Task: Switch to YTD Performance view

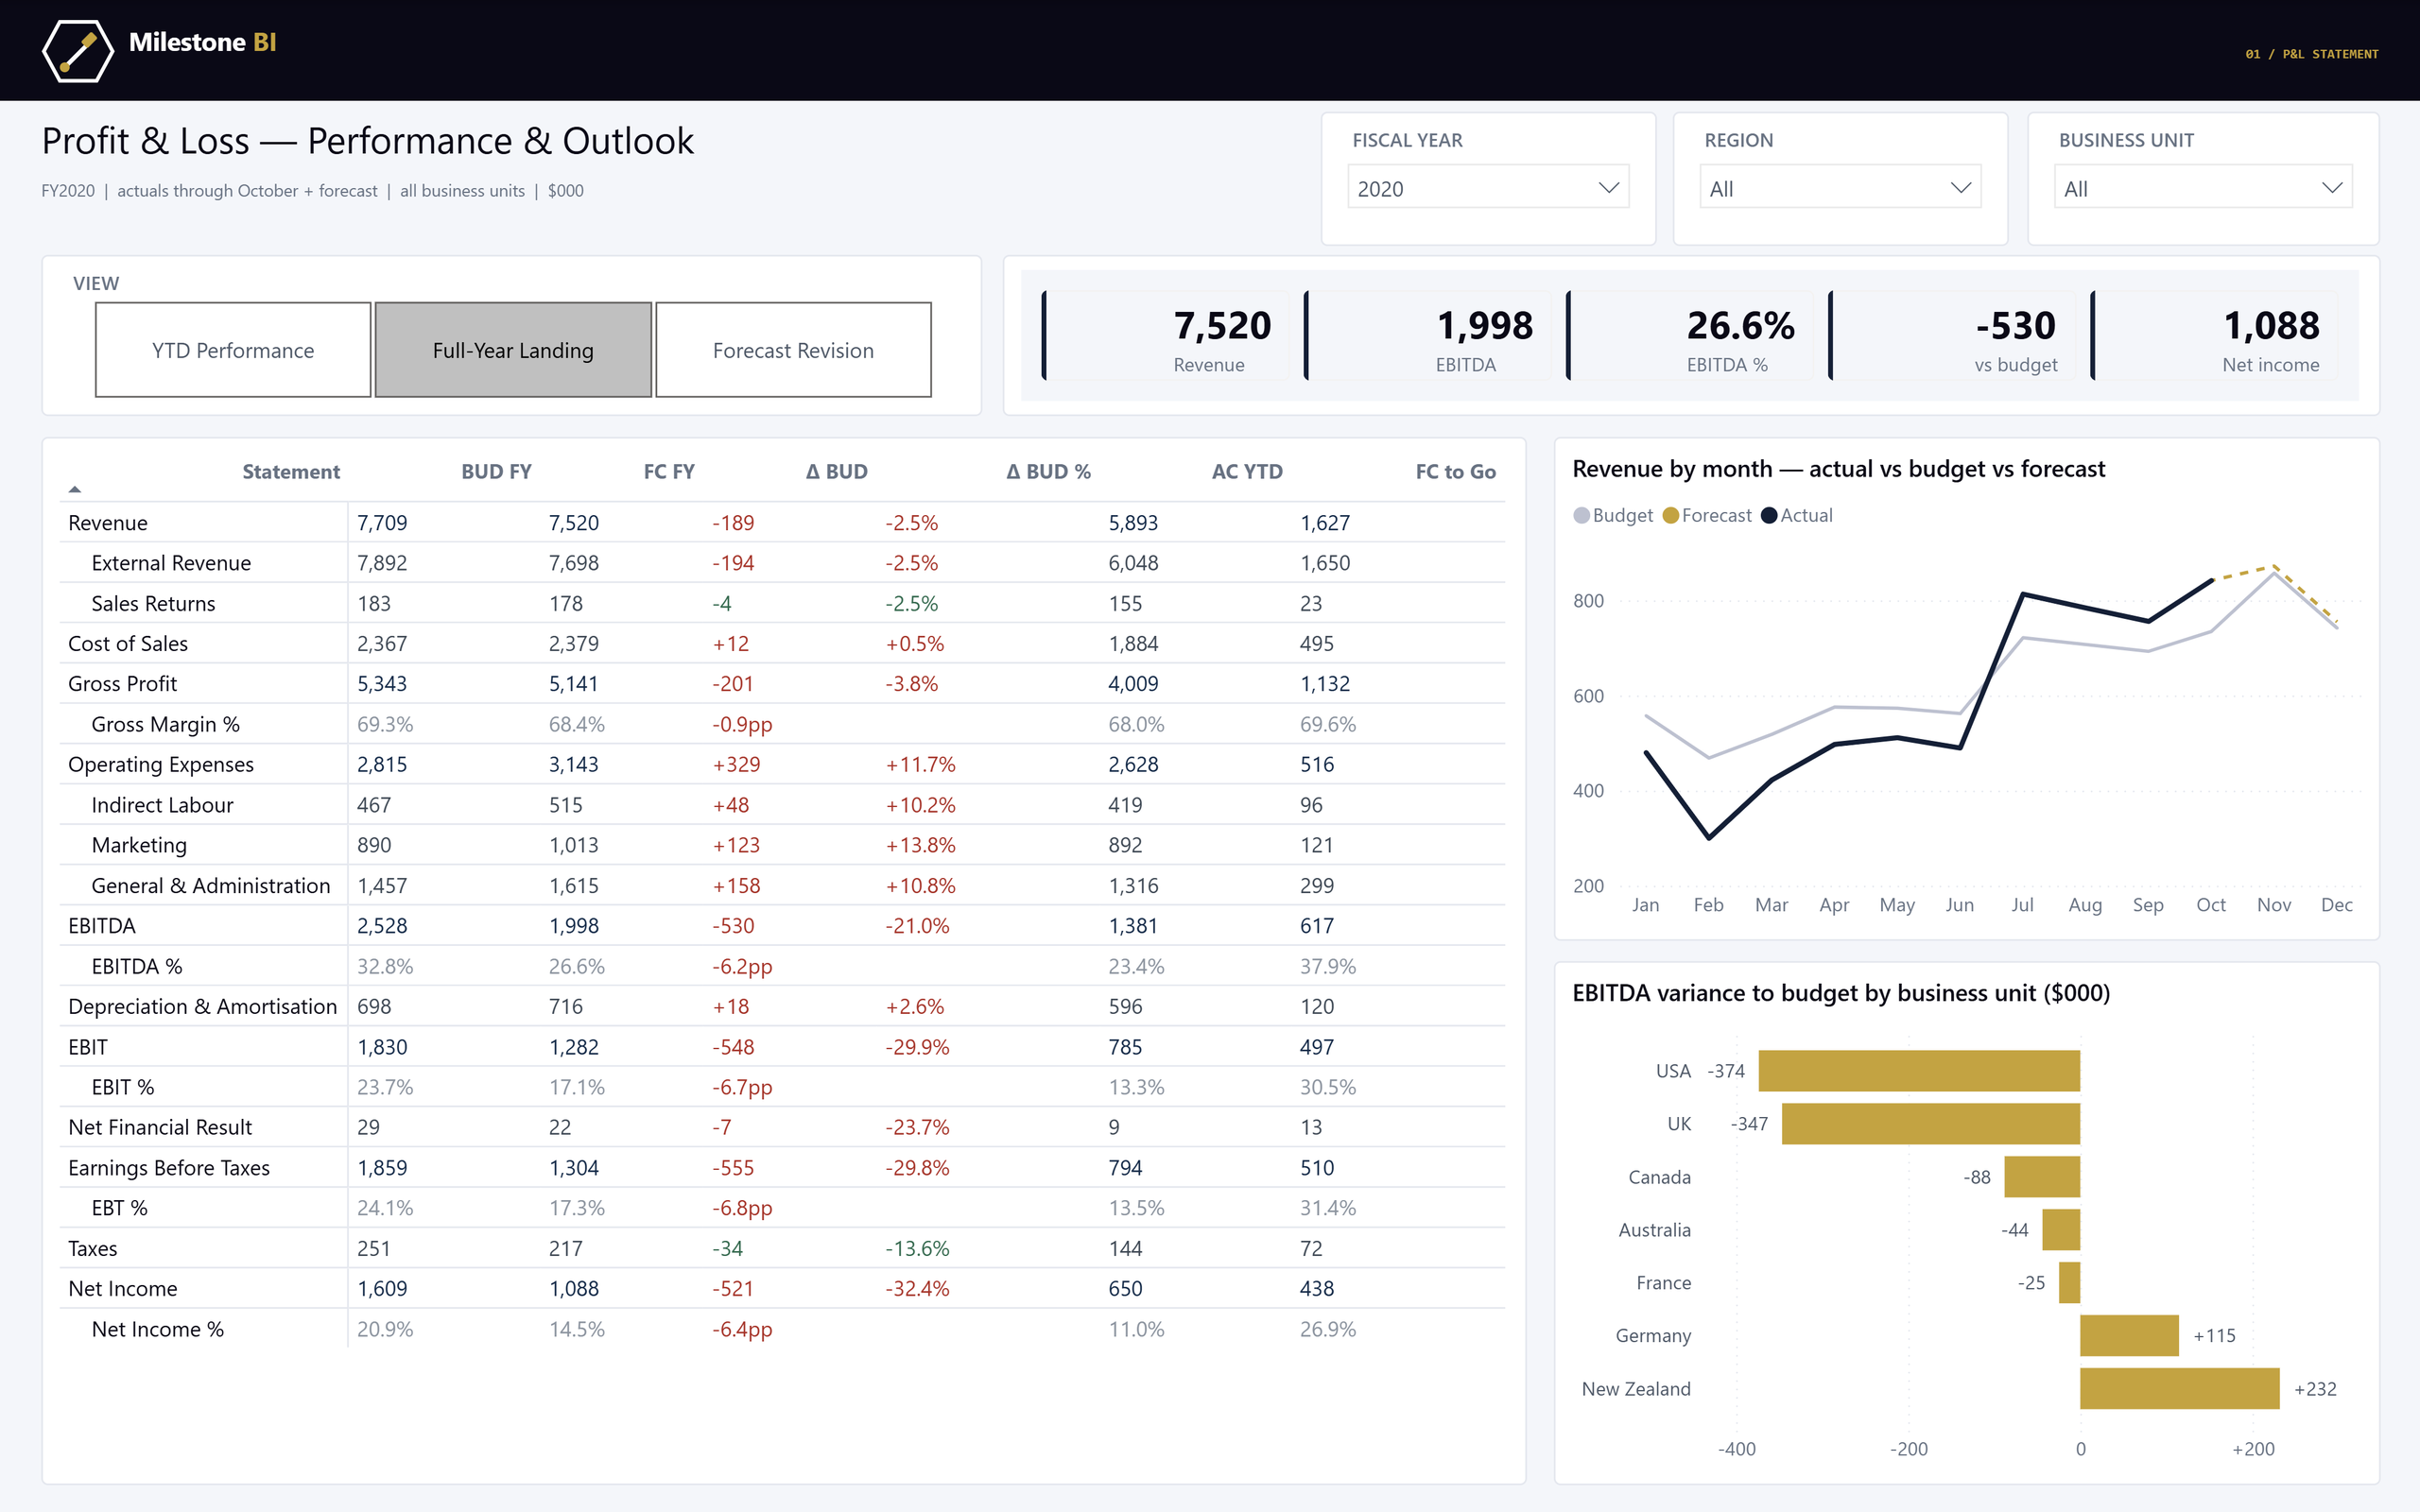Action: (x=233, y=350)
